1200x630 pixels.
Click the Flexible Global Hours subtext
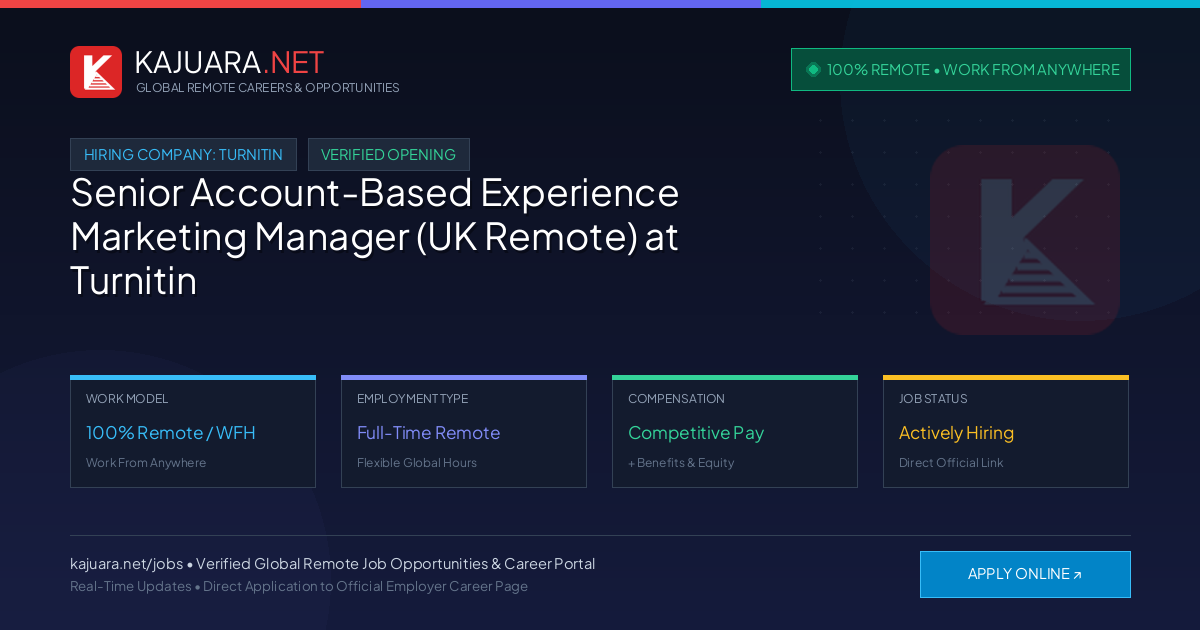[x=417, y=463]
